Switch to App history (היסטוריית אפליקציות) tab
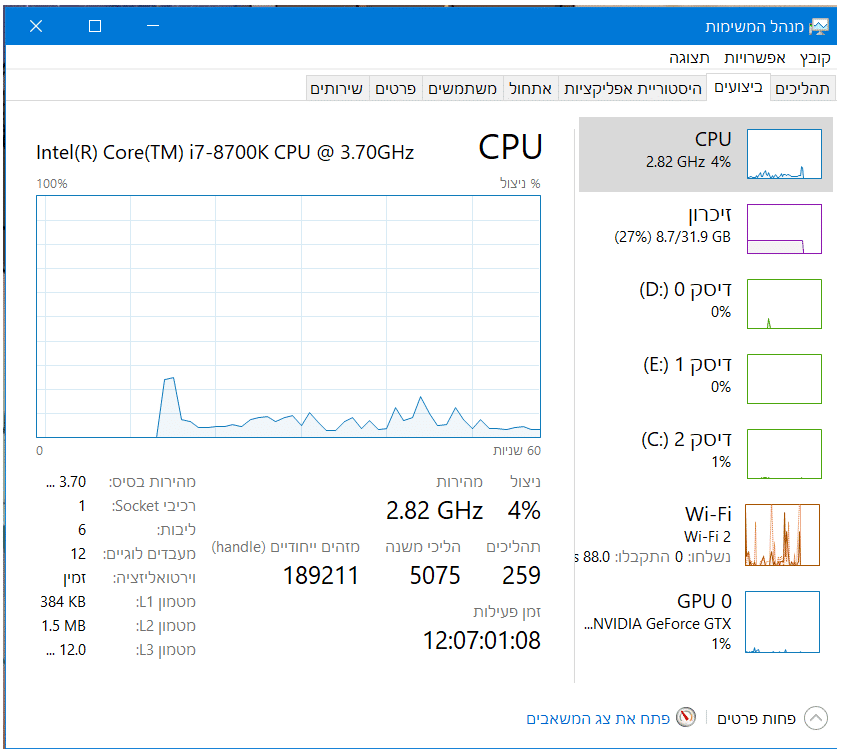847x751 pixels. click(633, 89)
